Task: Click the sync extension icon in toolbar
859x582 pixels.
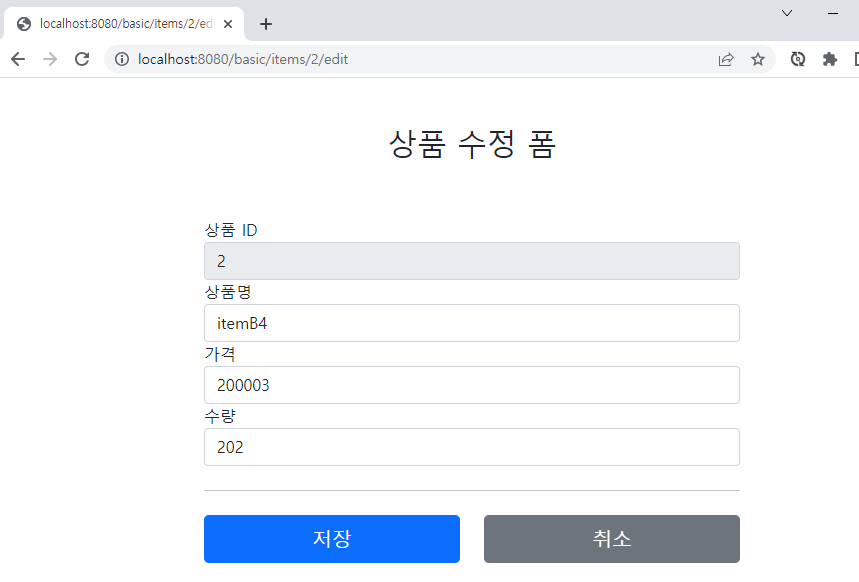Action: tap(798, 59)
